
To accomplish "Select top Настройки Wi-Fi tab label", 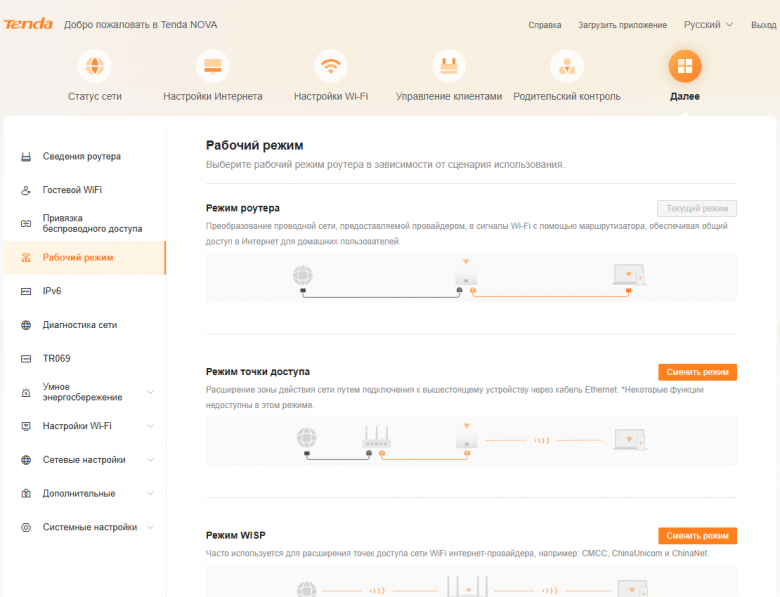I will click(x=331, y=97).
